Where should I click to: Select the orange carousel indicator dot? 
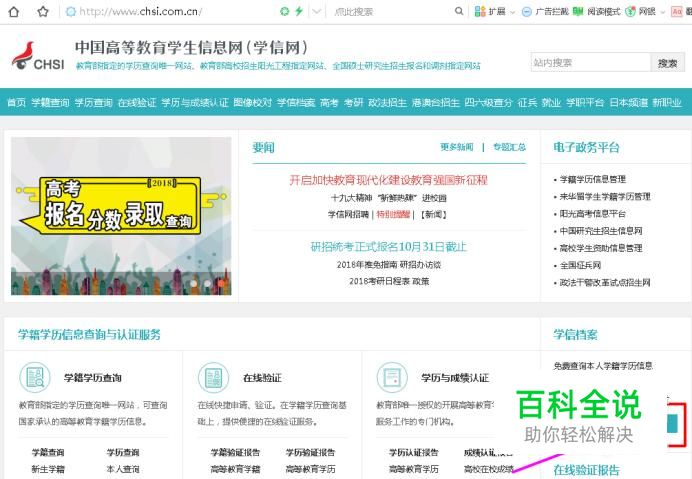[221, 283]
